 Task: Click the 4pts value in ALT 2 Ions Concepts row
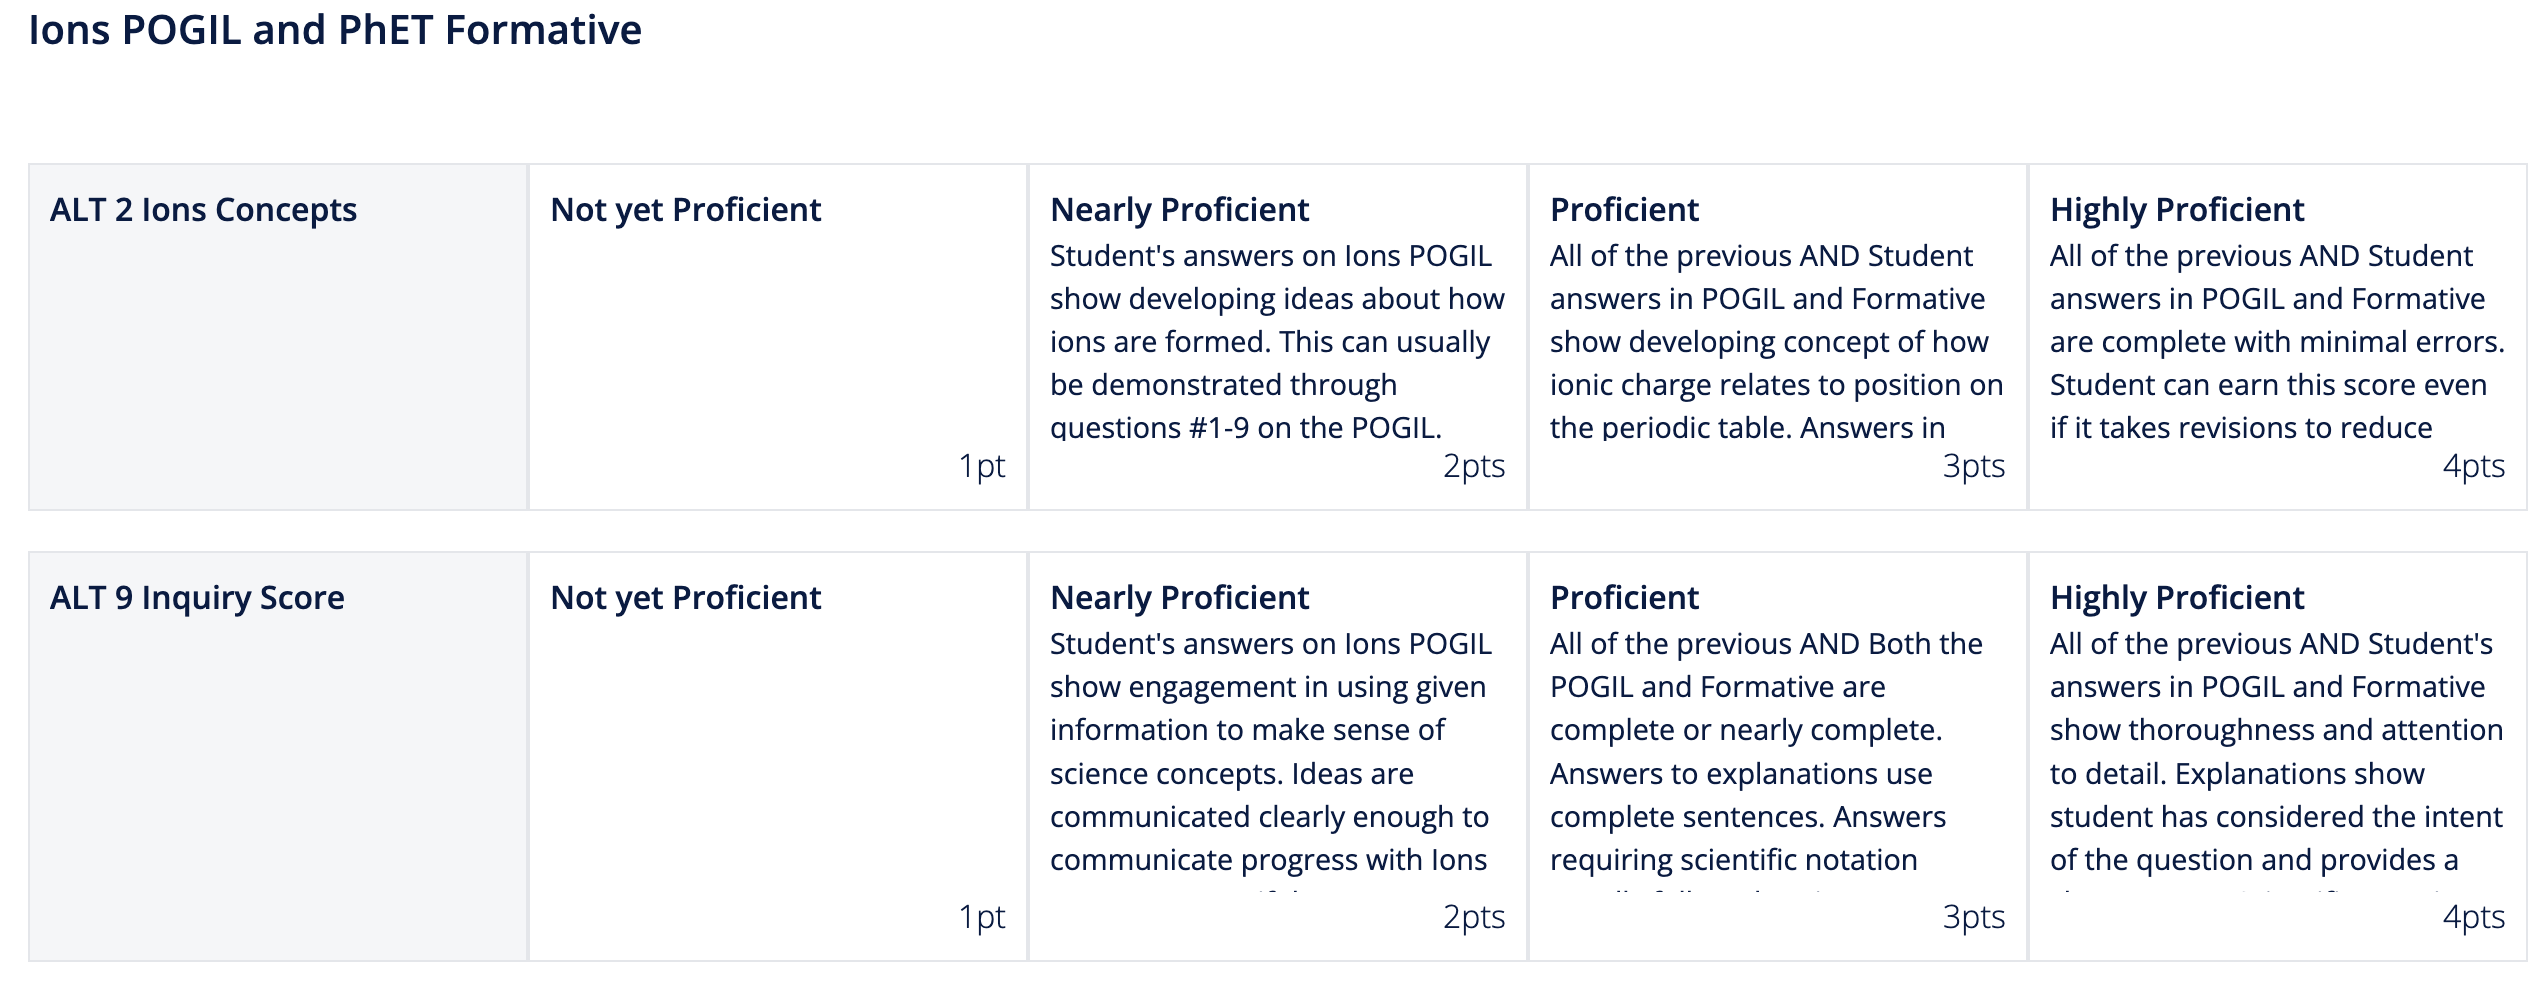point(2473,466)
